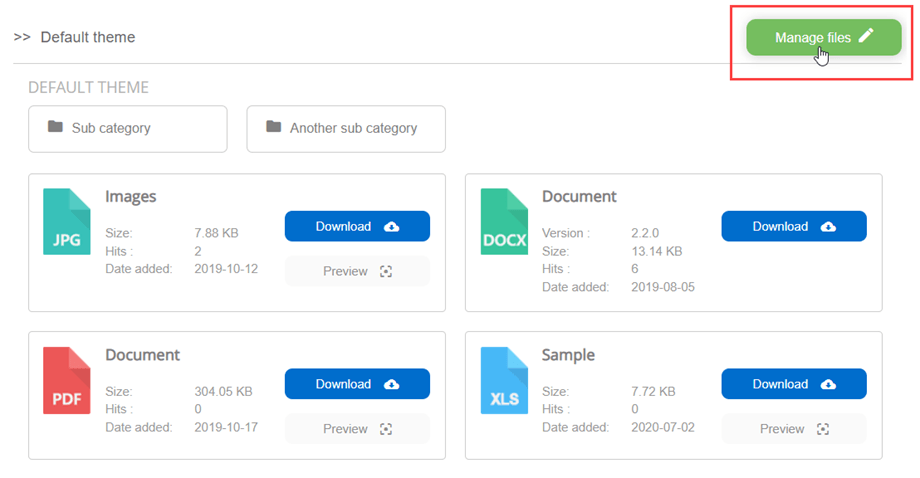Screen dimensions: 920x478
Task: Click preview icon for the PDF Document
Action: point(386,429)
